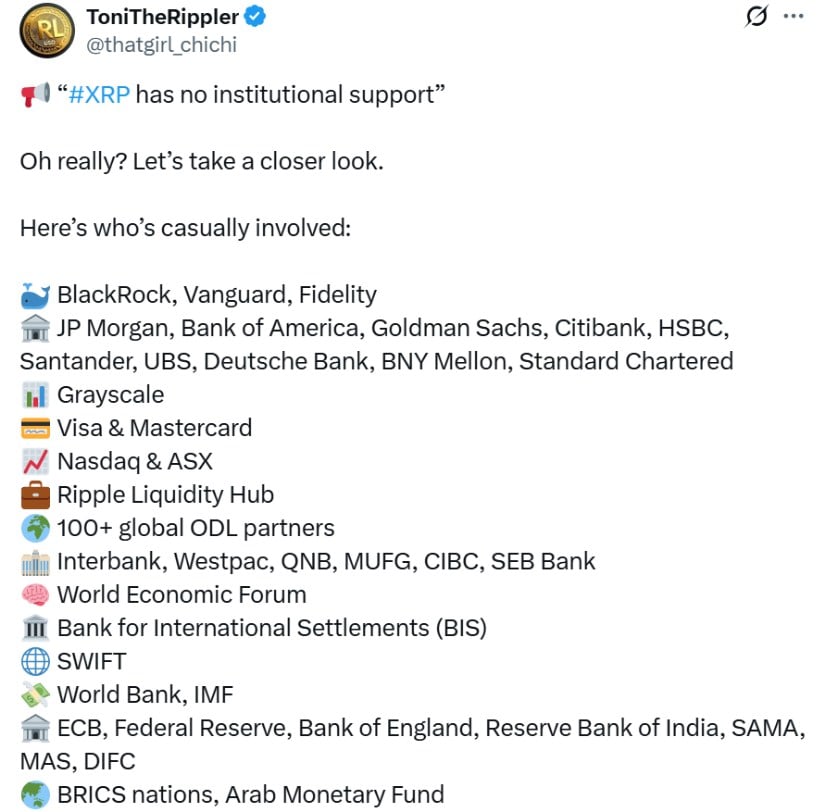
Task: Click the bar chart emoji beside Grayscale
Action: 35,395
